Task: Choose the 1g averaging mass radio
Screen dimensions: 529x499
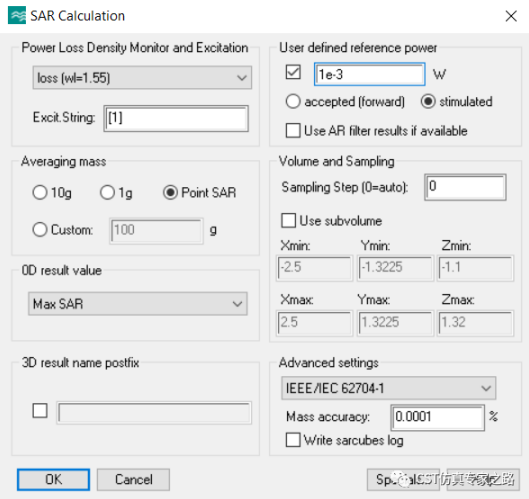Action: [107, 193]
